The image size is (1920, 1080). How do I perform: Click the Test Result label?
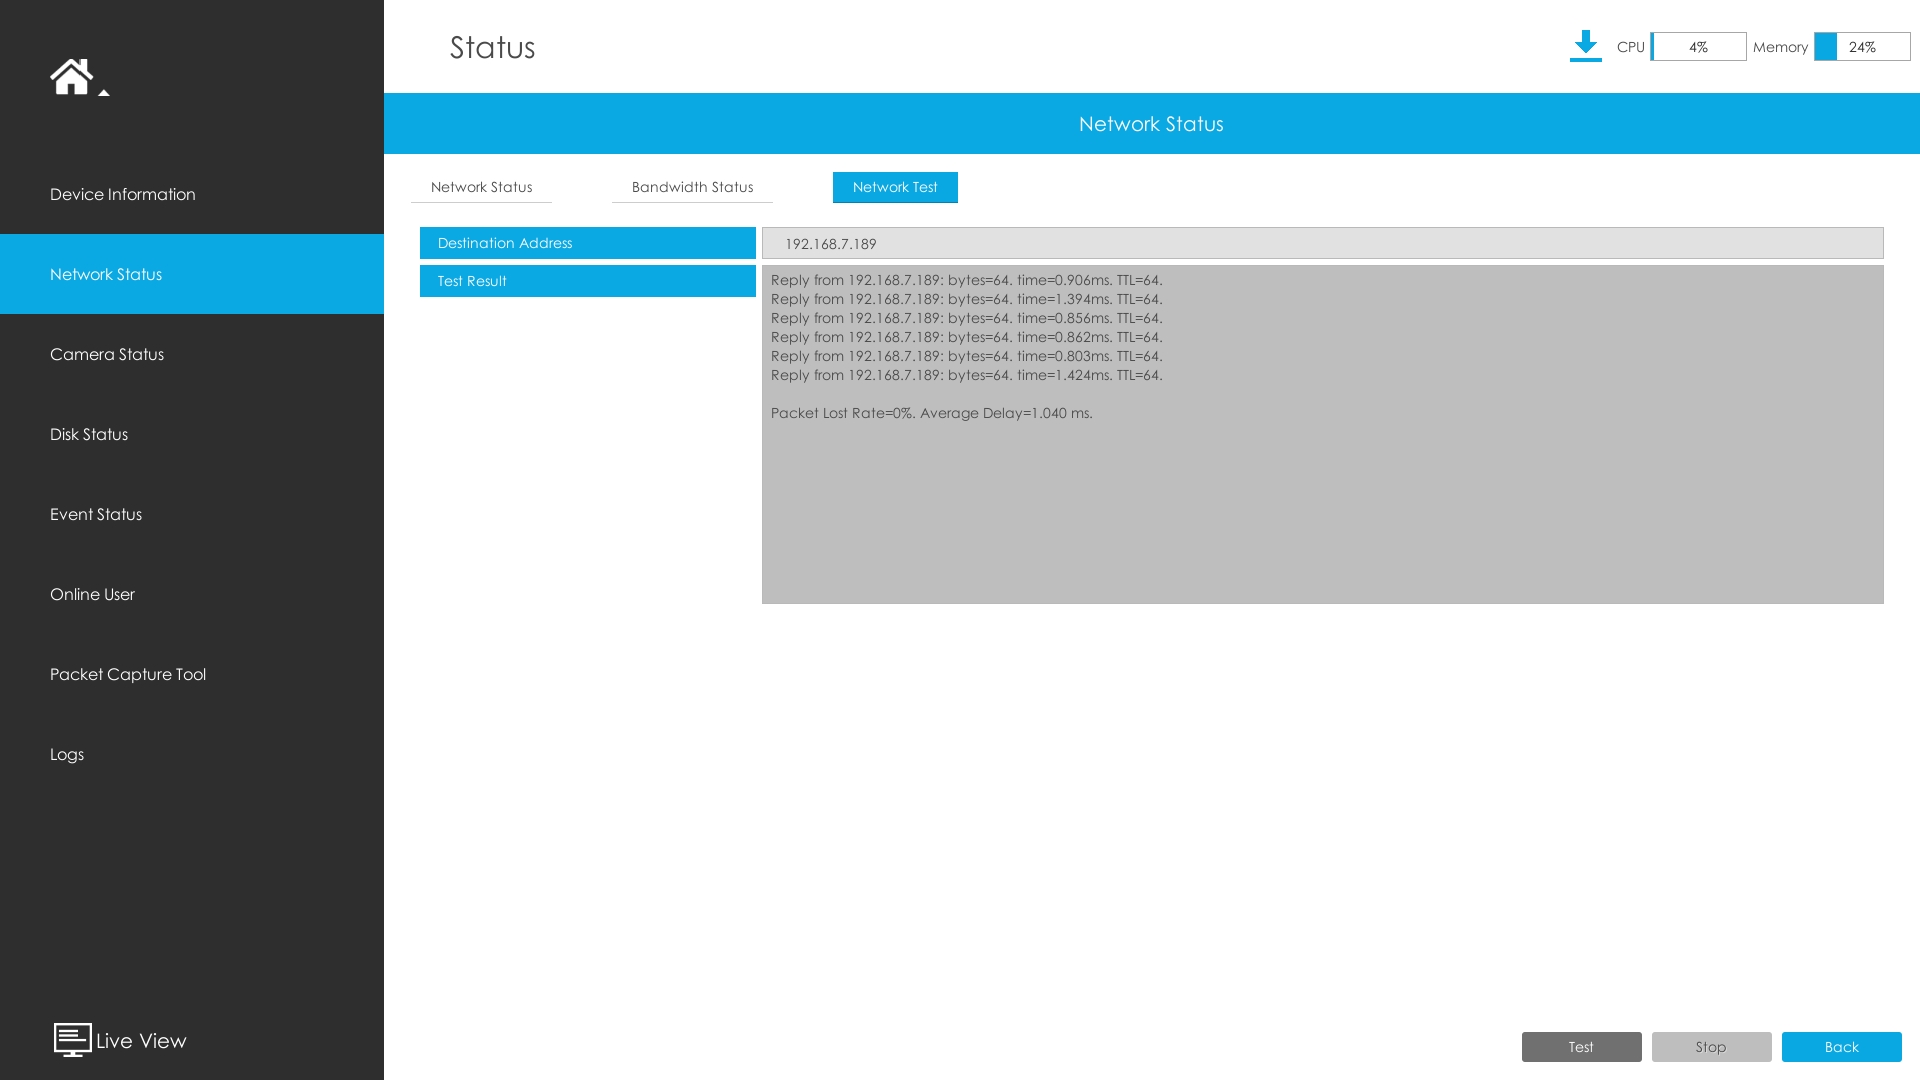[x=588, y=281]
